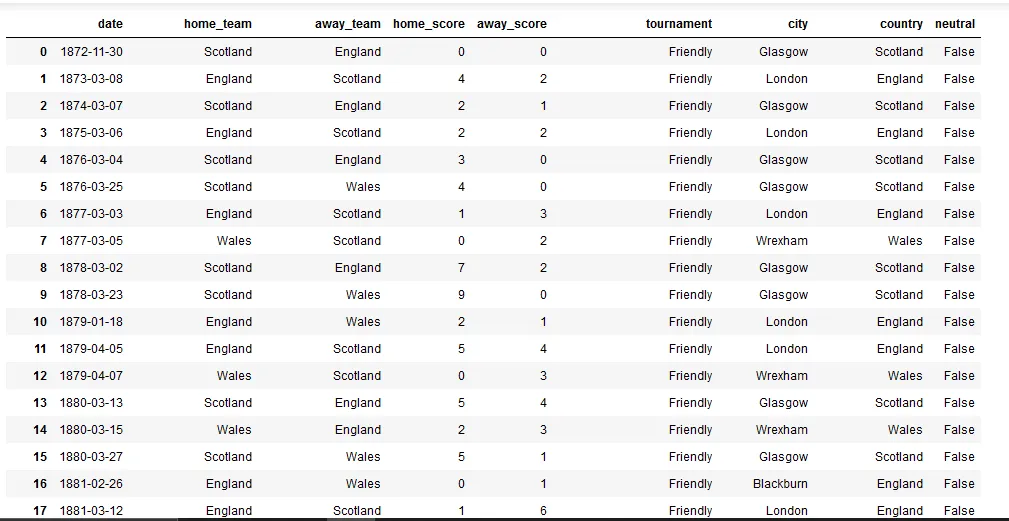Select the date cell 1881-02-26

click(x=92, y=484)
